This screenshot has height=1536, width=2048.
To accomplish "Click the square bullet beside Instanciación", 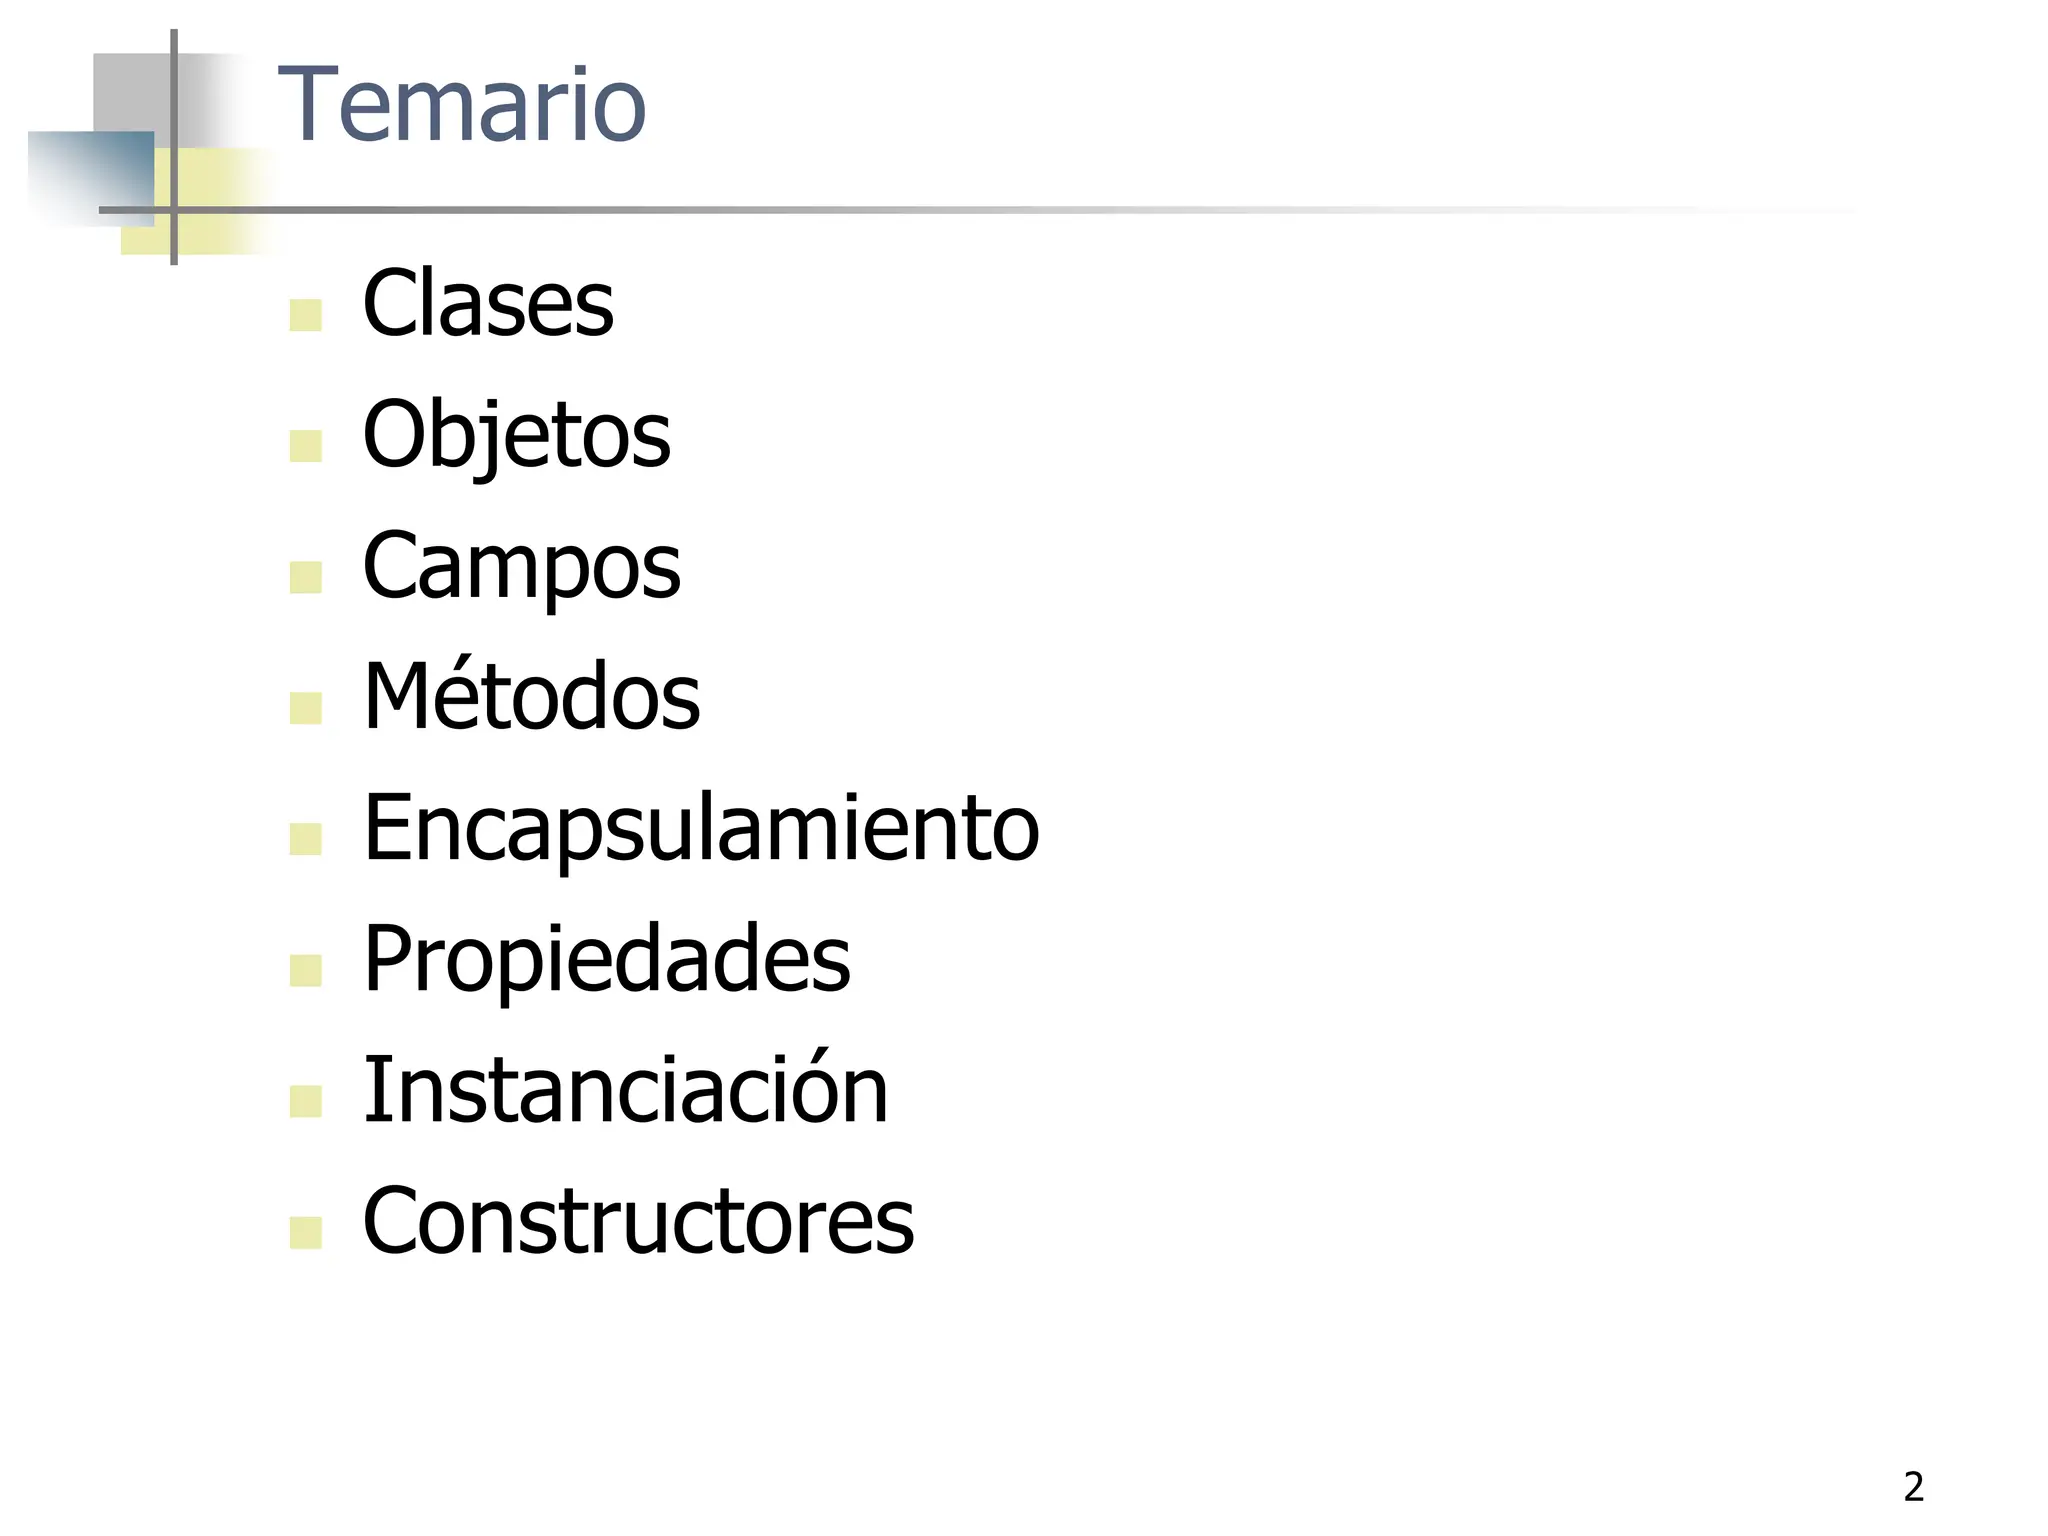I will (x=305, y=1101).
